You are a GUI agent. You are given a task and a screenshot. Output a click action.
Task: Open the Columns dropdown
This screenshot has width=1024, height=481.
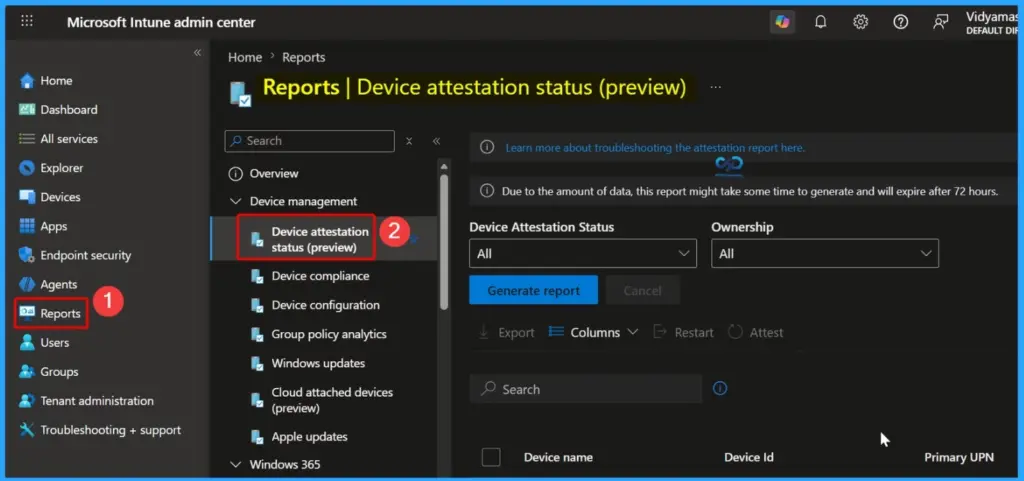[593, 333]
